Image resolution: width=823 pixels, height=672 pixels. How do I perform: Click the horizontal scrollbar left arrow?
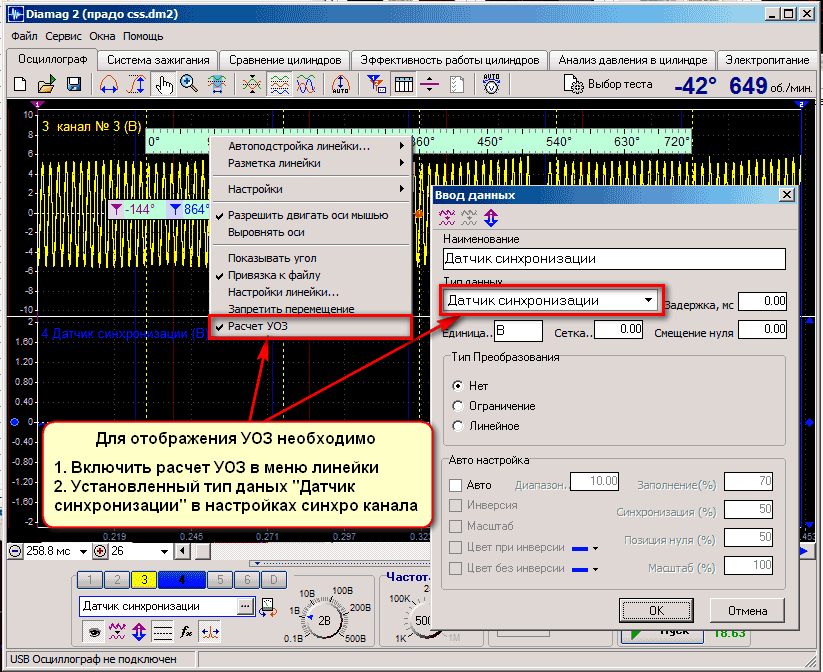click(x=182, y=551)
